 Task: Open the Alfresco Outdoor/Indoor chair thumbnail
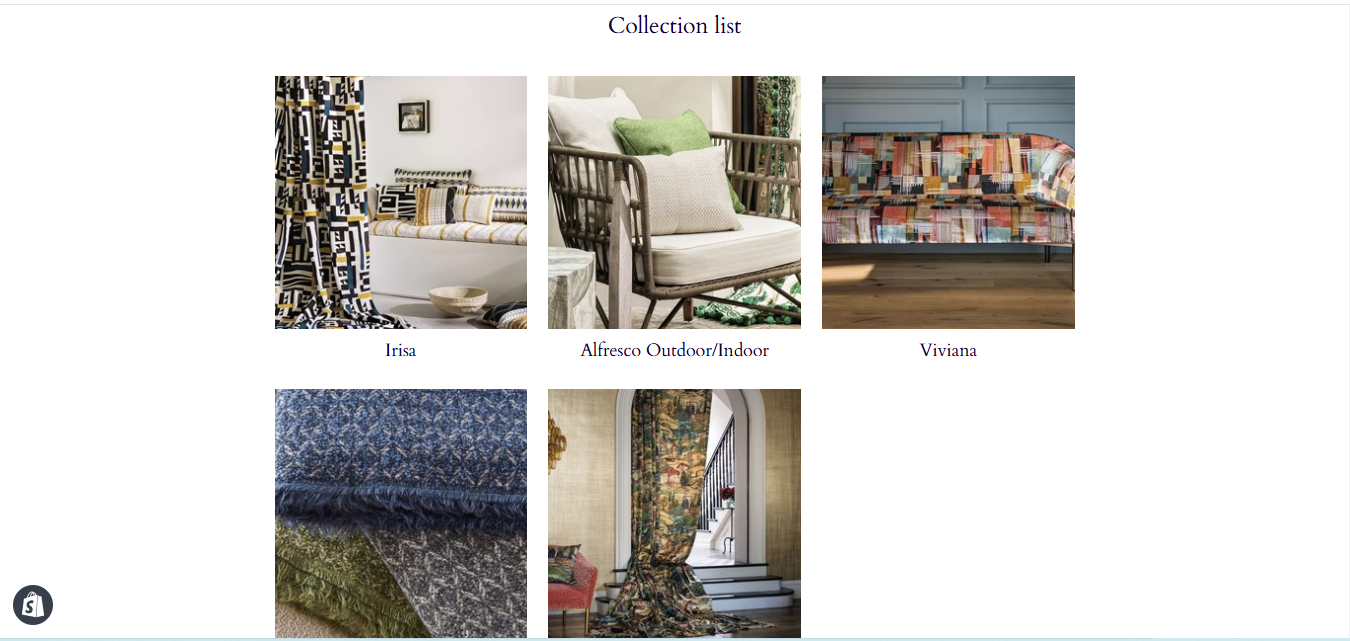(x=674, y=202)
